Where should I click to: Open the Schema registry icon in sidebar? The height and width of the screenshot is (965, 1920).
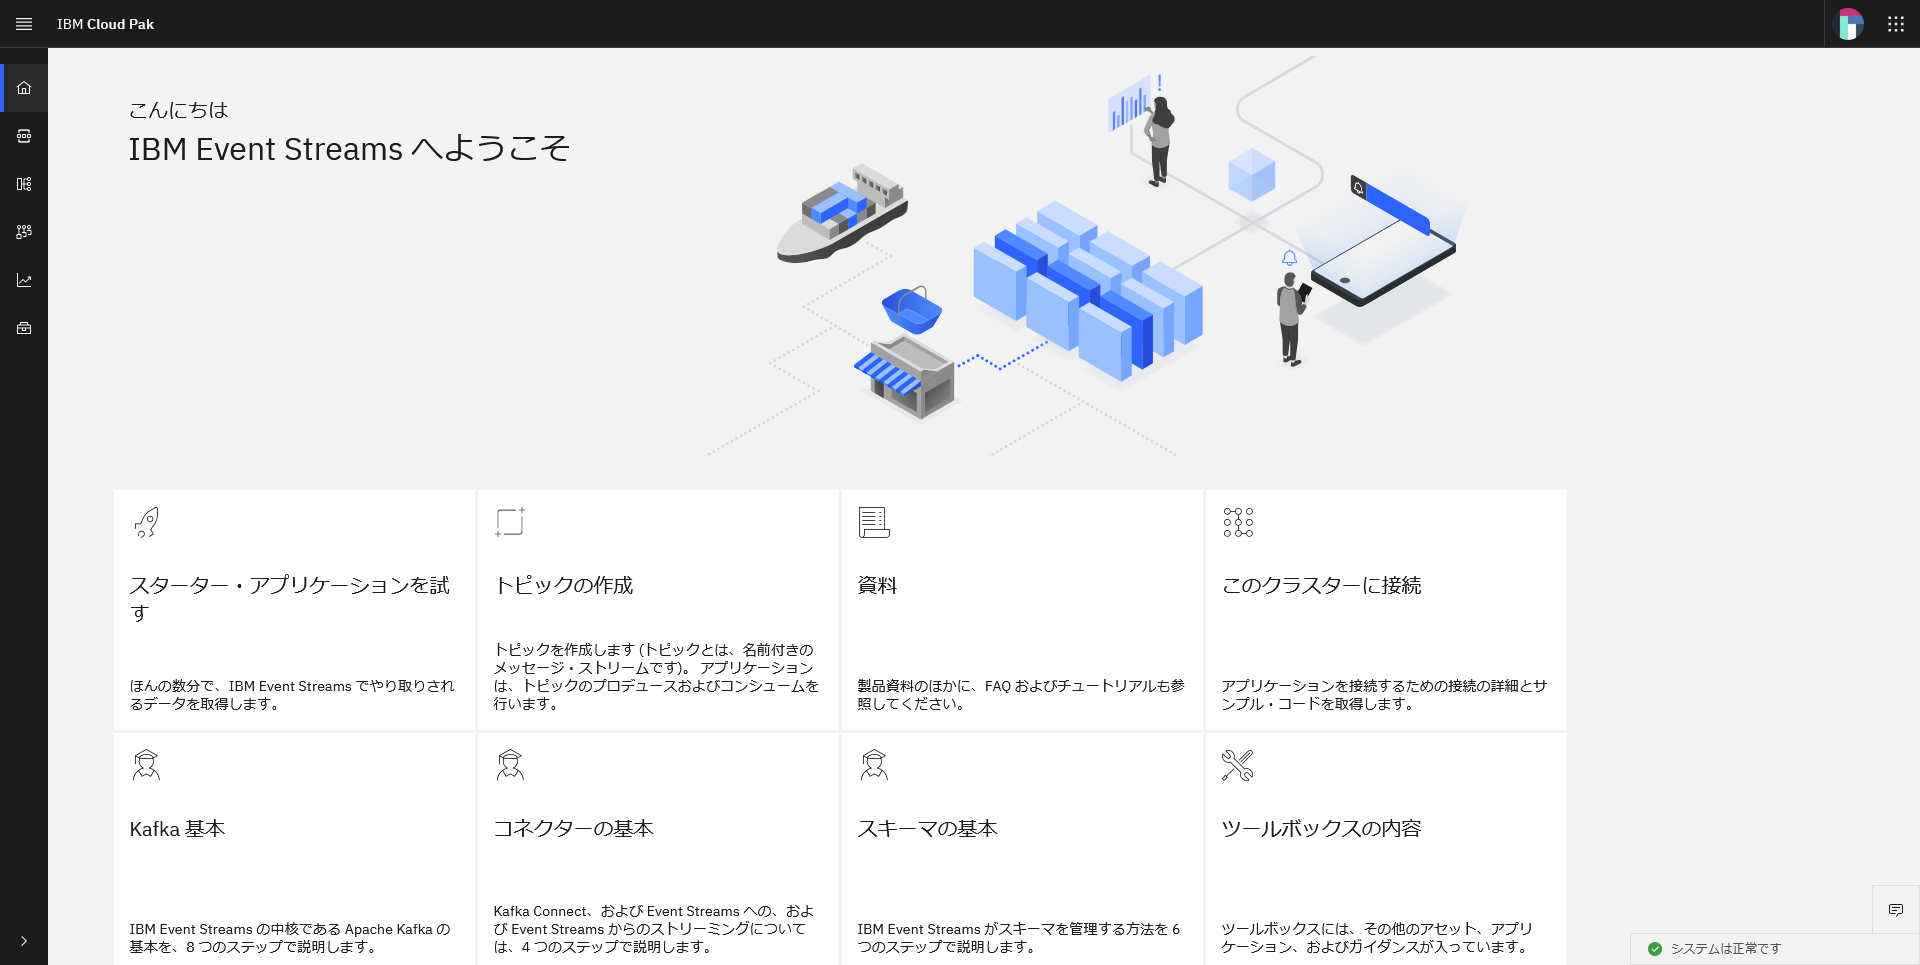coord(24,184)
